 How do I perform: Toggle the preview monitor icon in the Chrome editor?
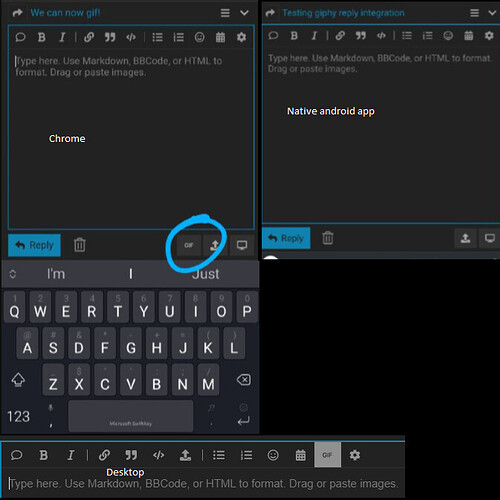[242, 245]
